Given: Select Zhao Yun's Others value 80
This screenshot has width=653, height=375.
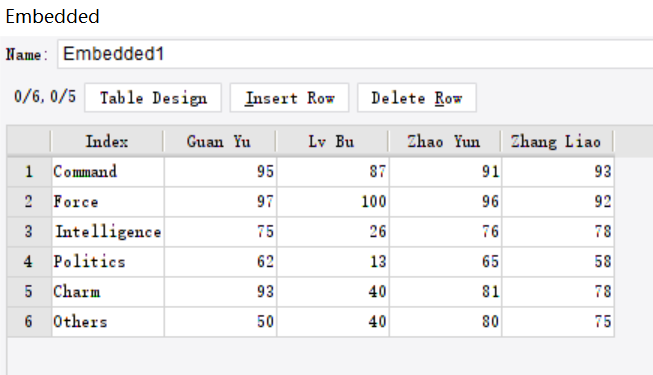Looking at the screenshot, I should (446, 322).
